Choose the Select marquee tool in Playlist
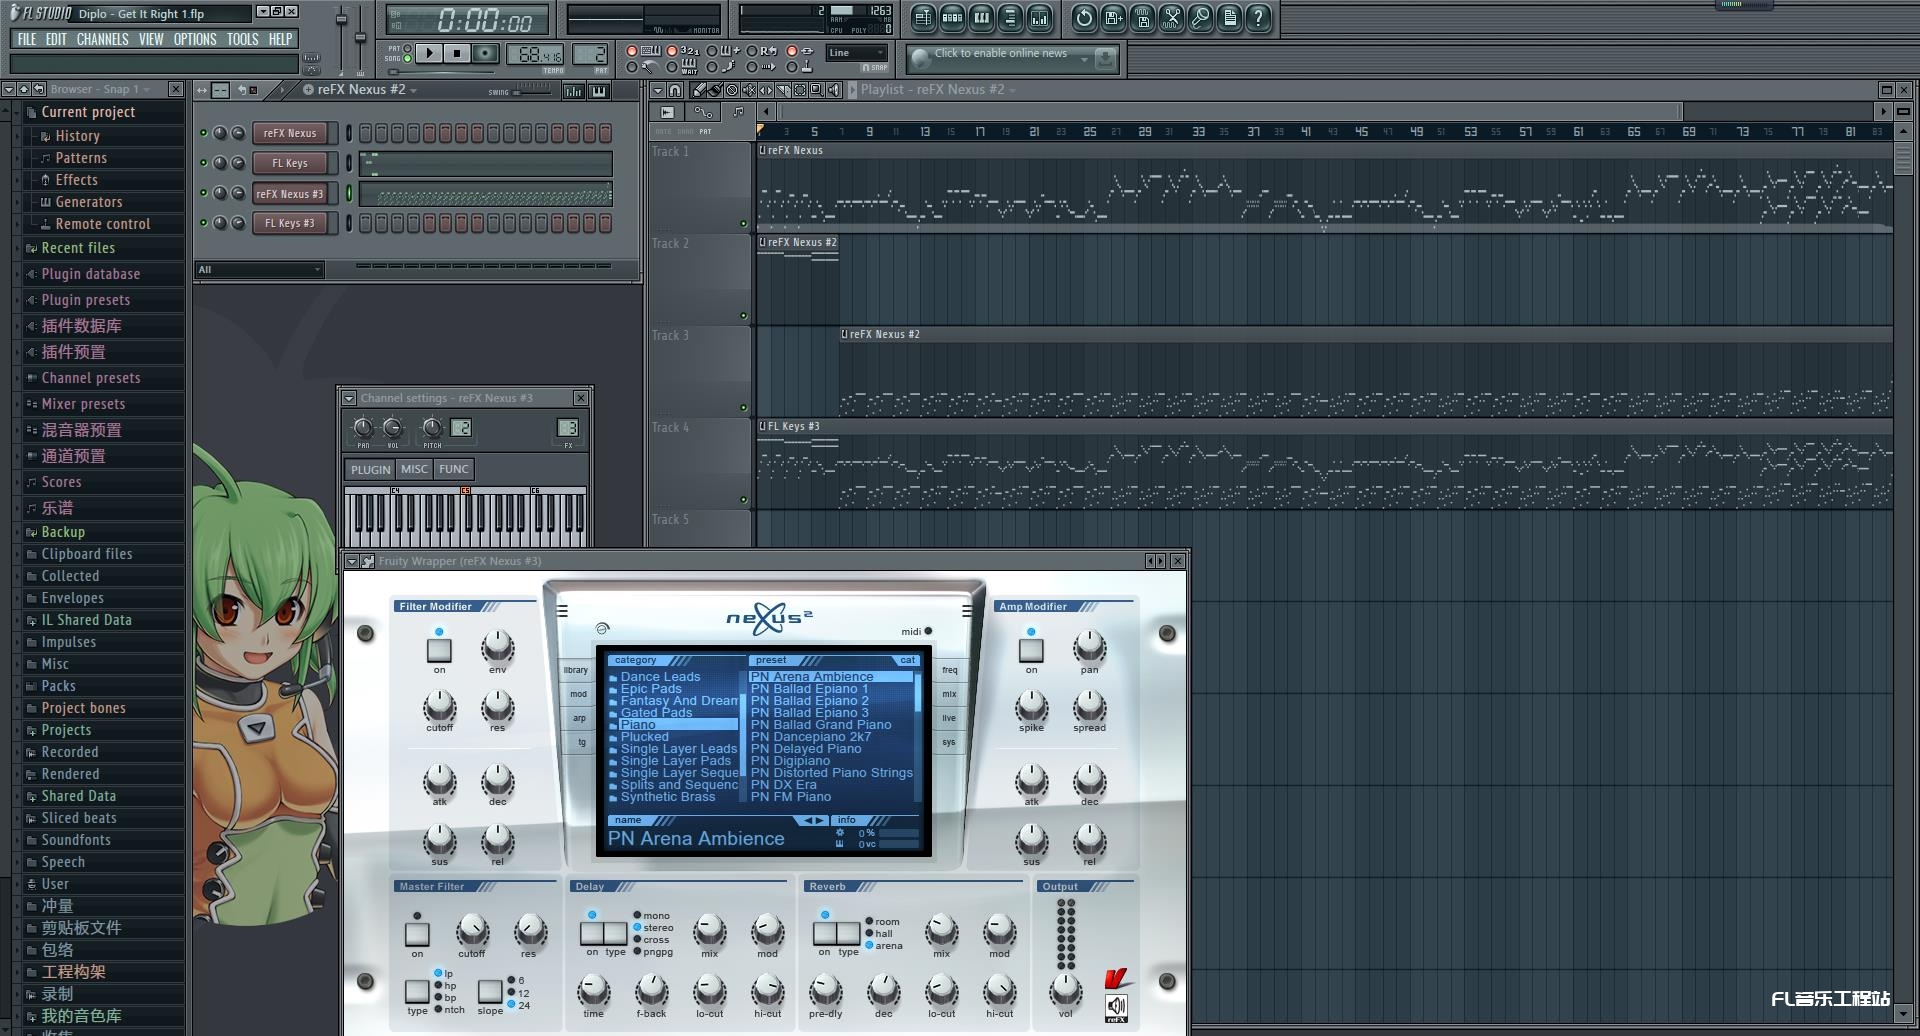 coord(800,90)
